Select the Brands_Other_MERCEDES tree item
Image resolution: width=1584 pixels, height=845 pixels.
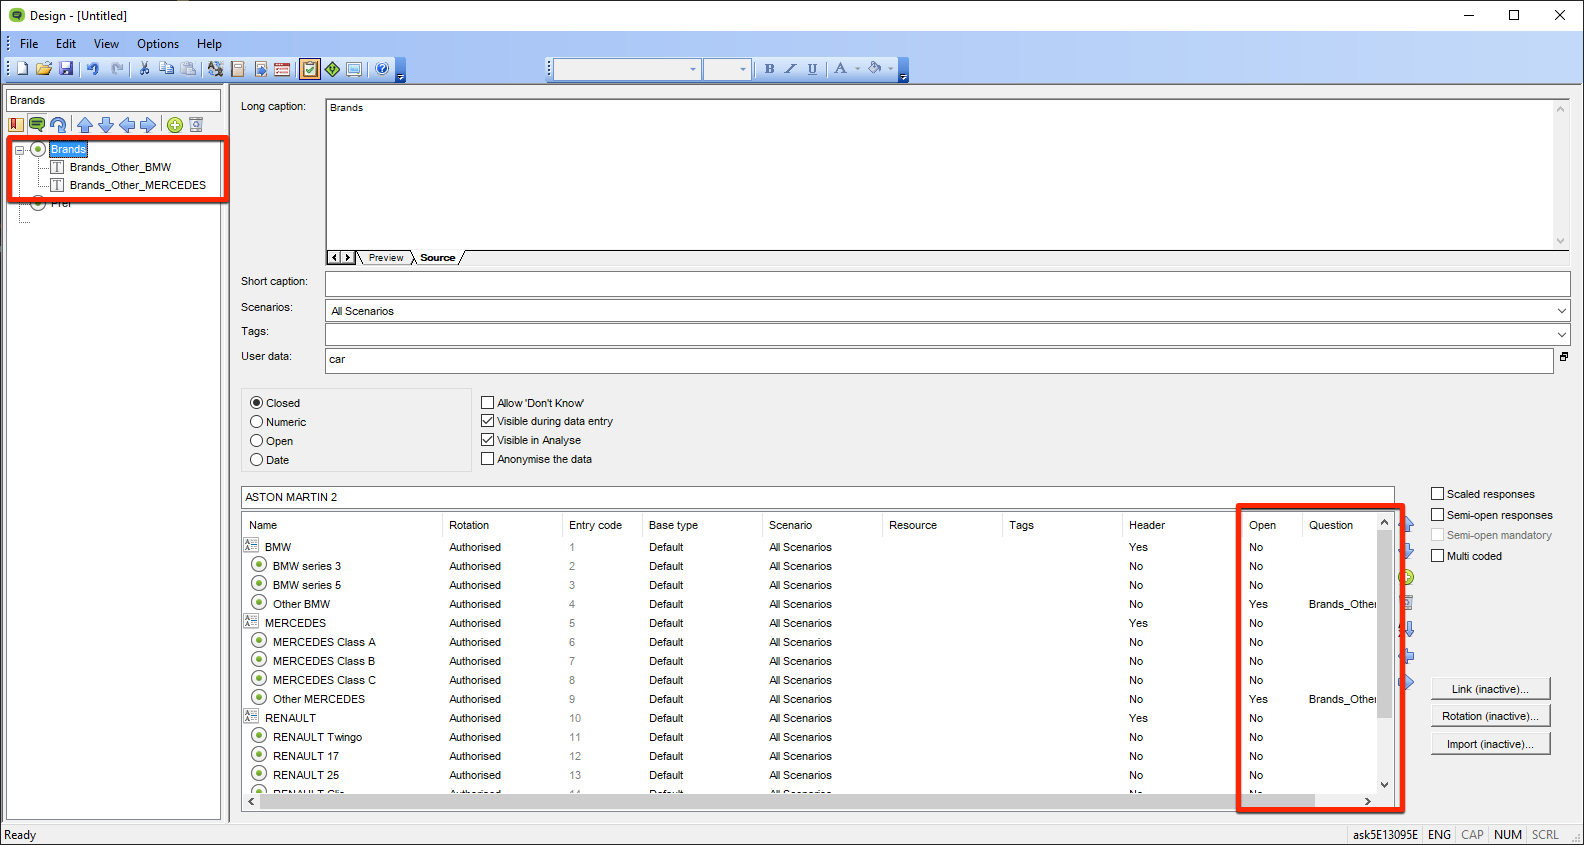coord(138,185)
